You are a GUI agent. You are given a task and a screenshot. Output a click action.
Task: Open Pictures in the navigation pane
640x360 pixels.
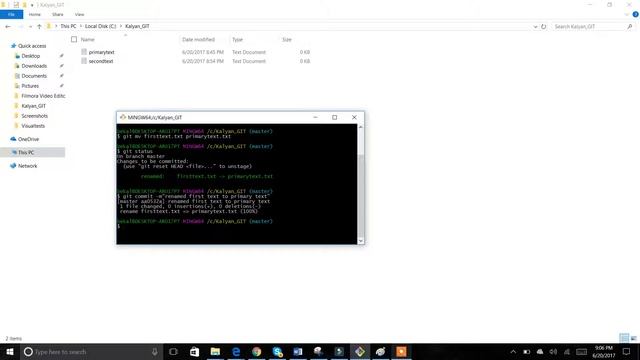(30, 86)
